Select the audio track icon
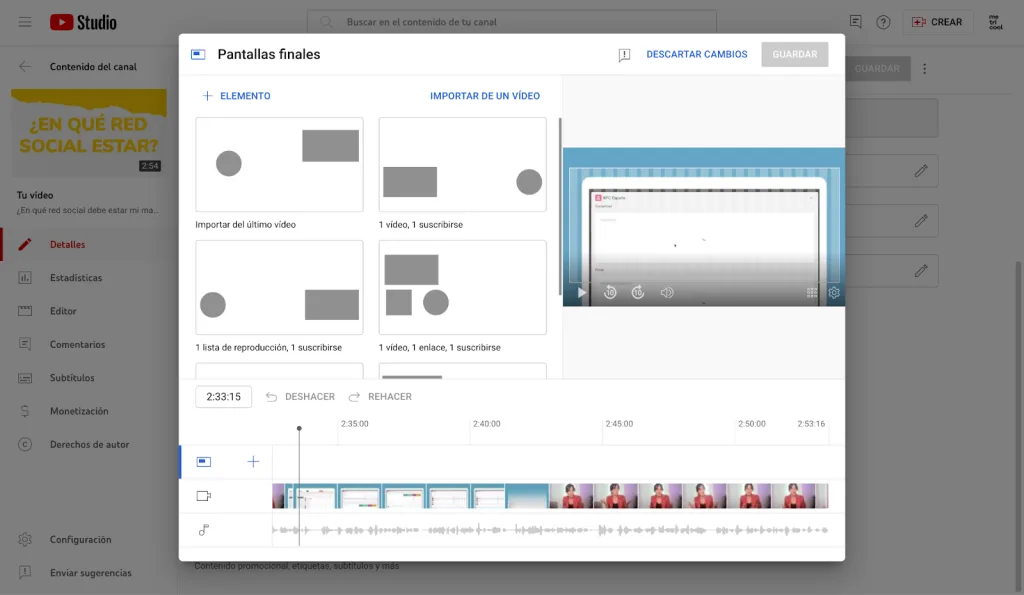Viewport: 1024px width, 595px height. pyautogui.click(x=203, y=530)
